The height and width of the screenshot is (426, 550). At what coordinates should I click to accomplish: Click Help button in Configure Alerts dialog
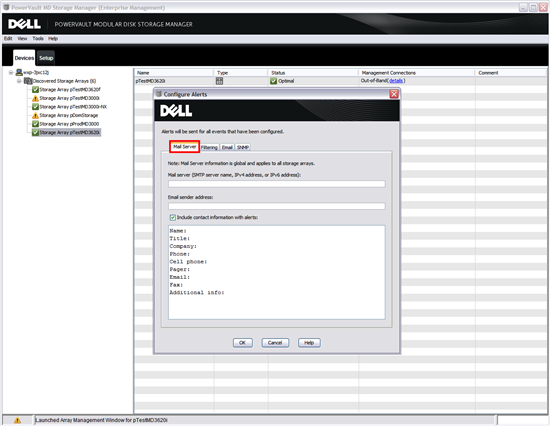pyautogui.click(x=309, y=343)
